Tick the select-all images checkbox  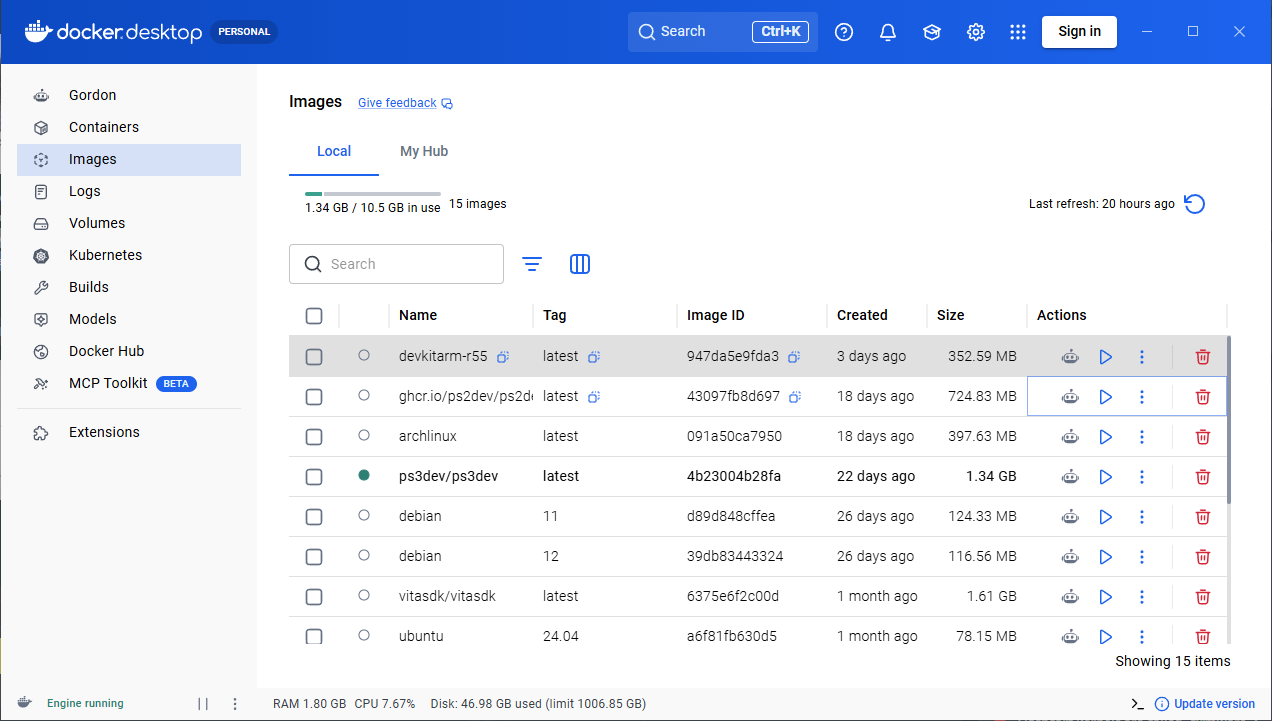pos(314,316)
